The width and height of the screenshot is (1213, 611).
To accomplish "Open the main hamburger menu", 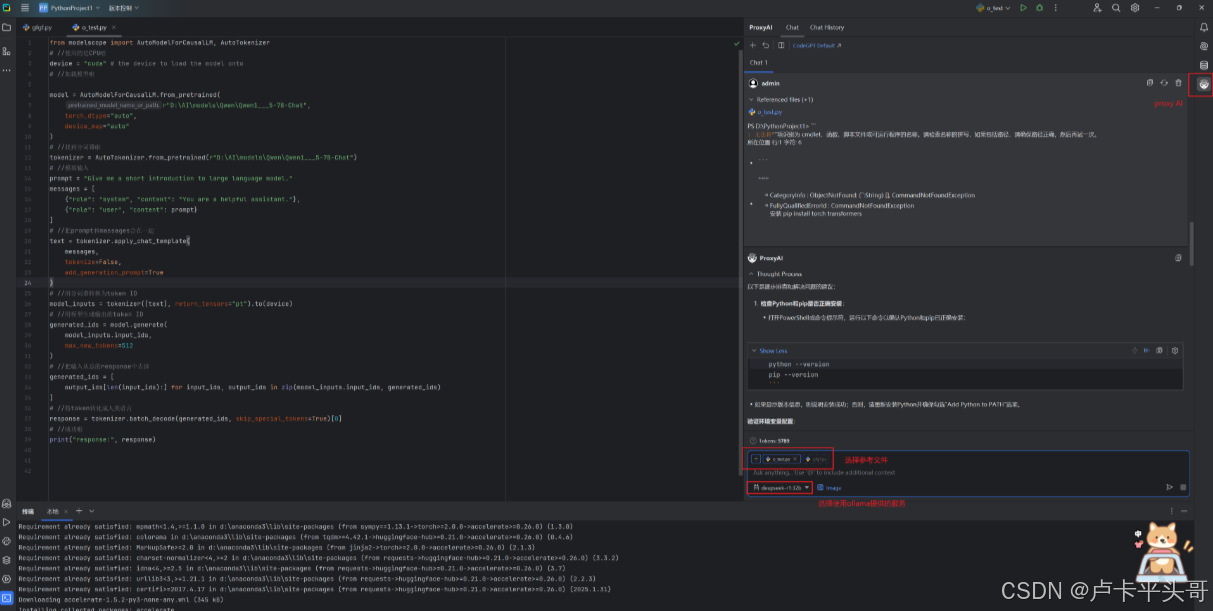I will pos(25,7).
